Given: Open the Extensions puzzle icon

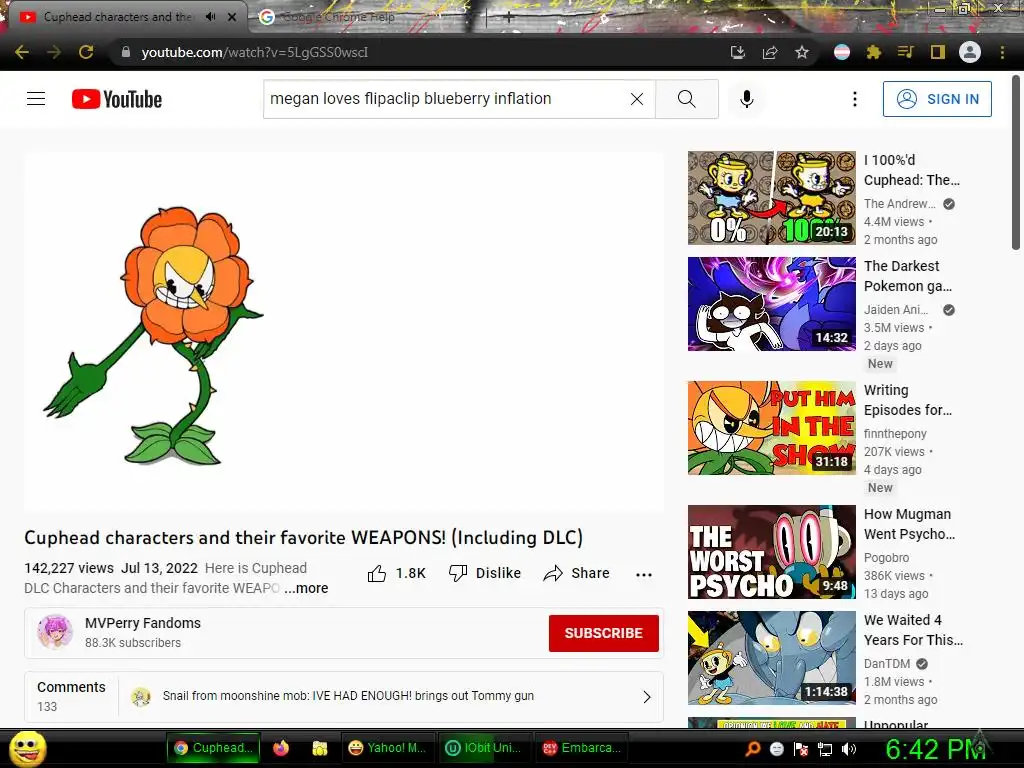Looking at the screenshot, I should (x=874, y=52).
